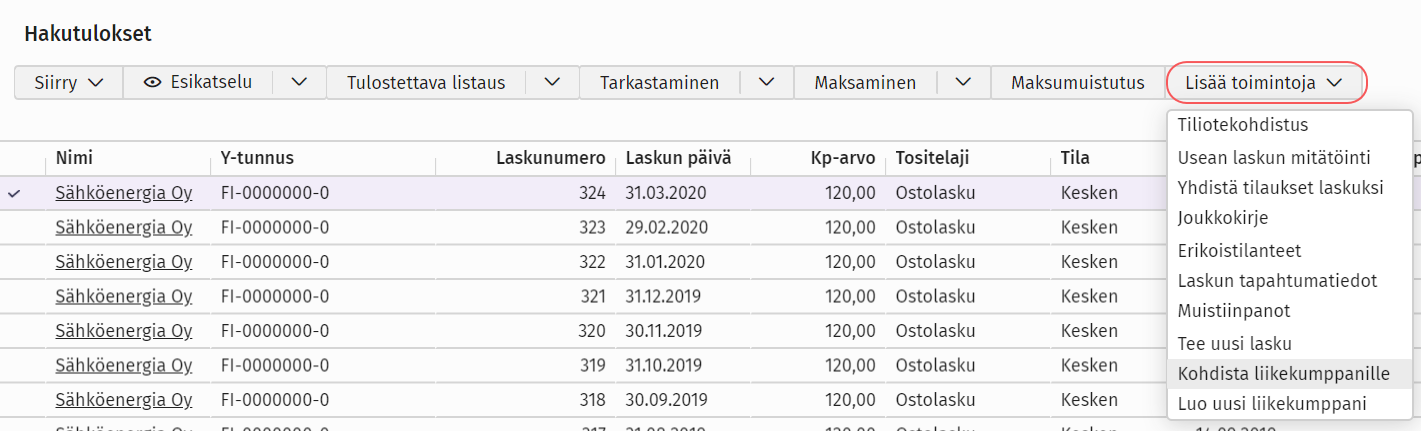This screenshot has height=431, width=1421.
Task: Sort by Laskun päivä column header
Action: (x=678, y=158)
